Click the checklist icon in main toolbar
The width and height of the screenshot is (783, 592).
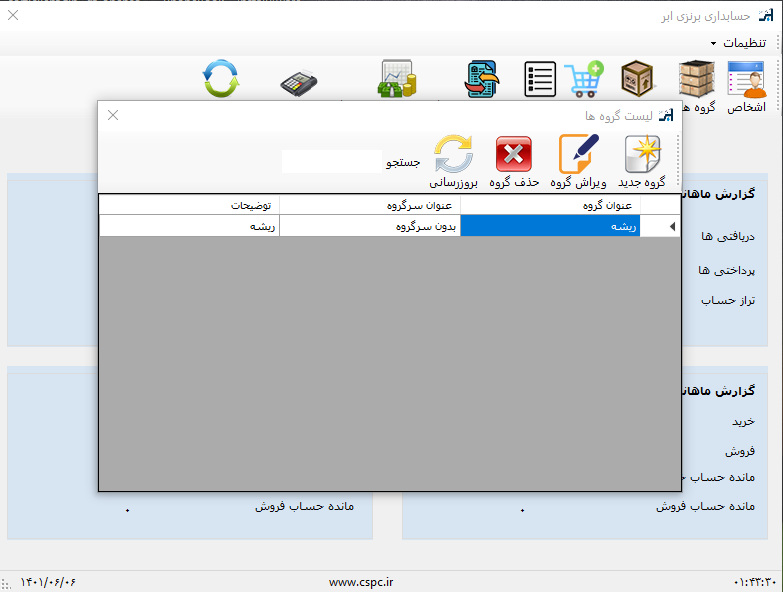point(540,80)
